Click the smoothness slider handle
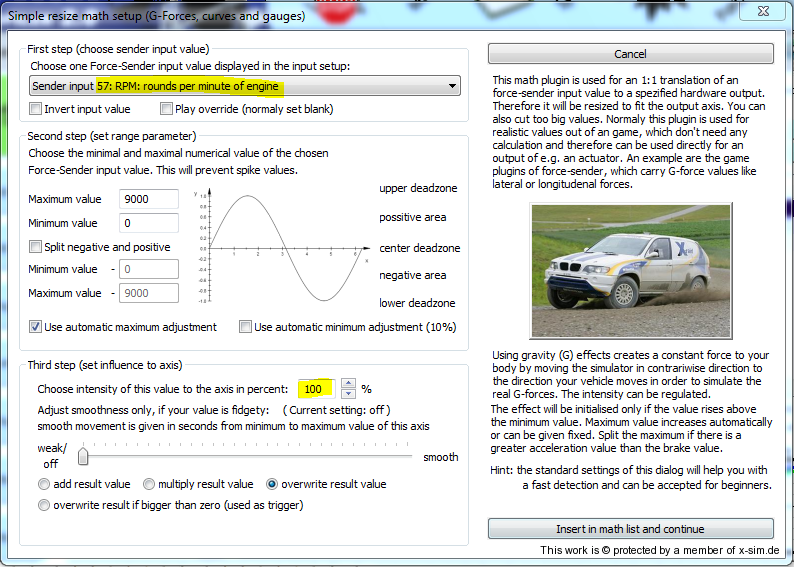The width and height of the screenshot is (794, 567). click(x=83, y=457)
